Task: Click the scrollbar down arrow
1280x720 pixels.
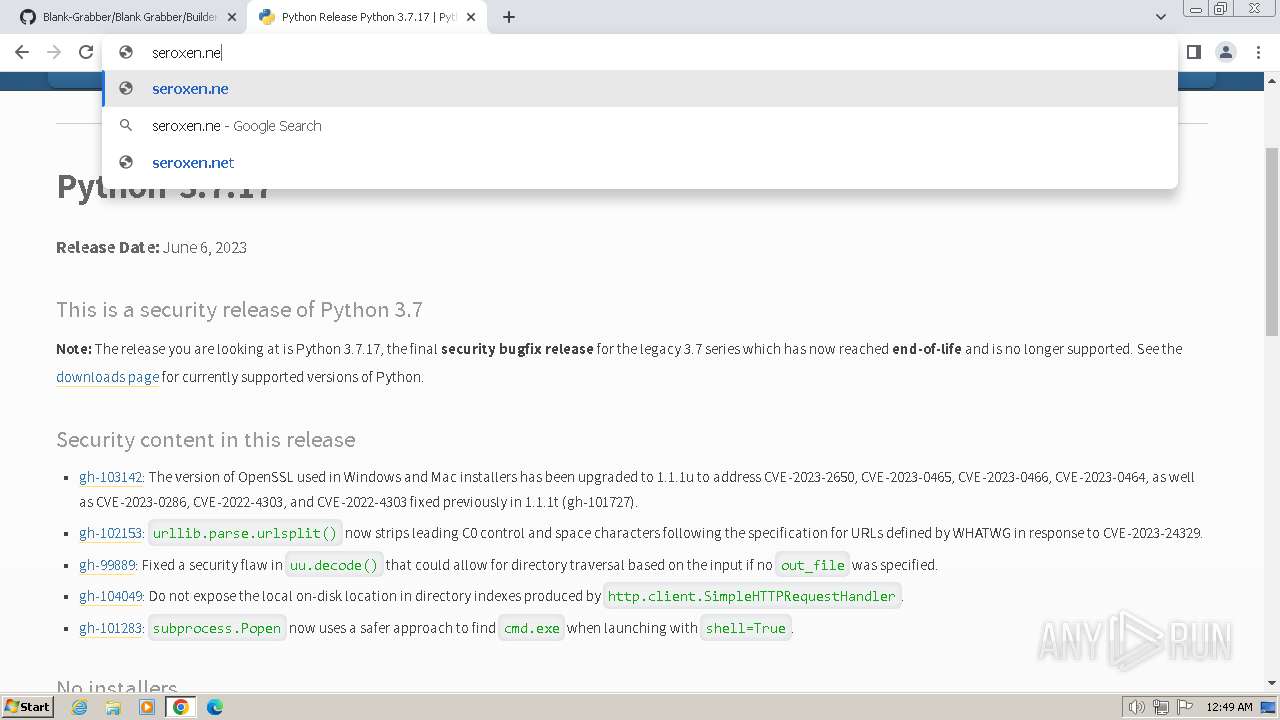Action: coord(1271,684)
